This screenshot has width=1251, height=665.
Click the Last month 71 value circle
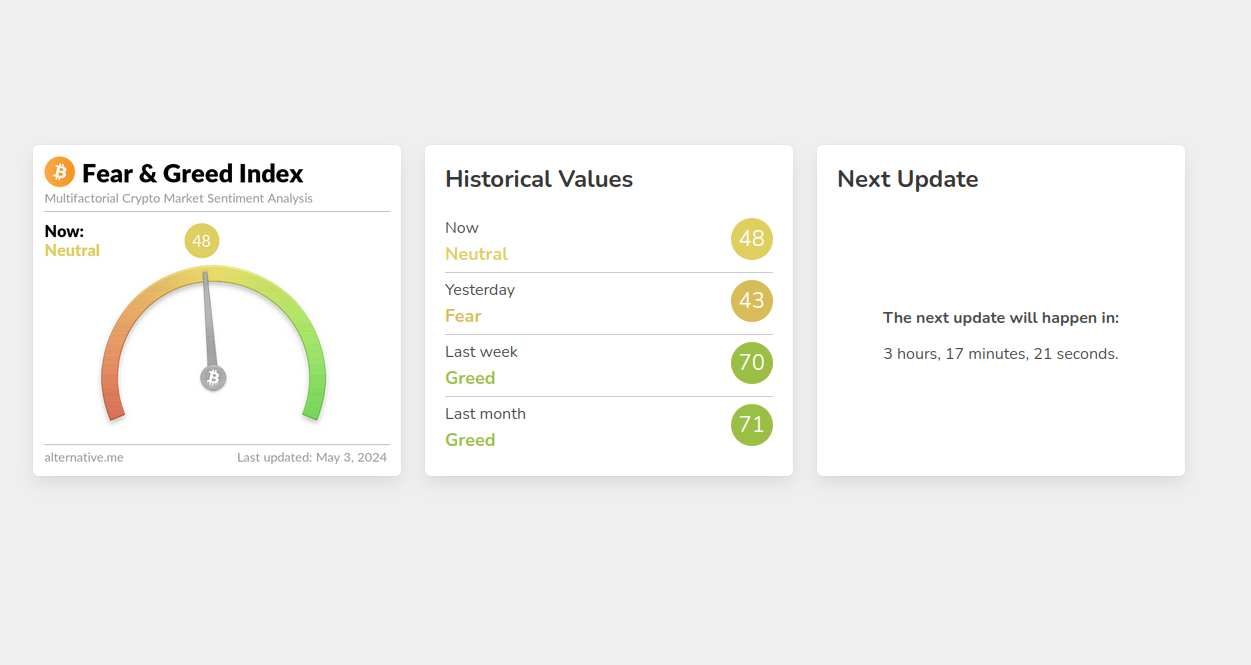pyautogui.click(x=752, y=425)
